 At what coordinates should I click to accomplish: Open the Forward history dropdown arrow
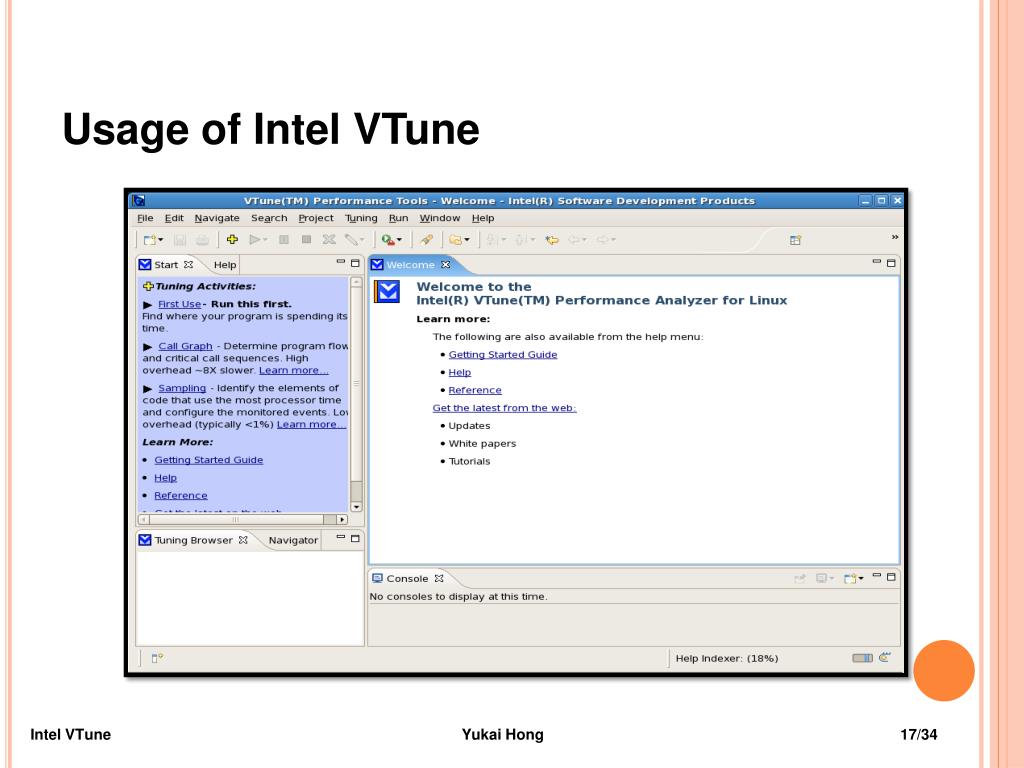(613, 240)
